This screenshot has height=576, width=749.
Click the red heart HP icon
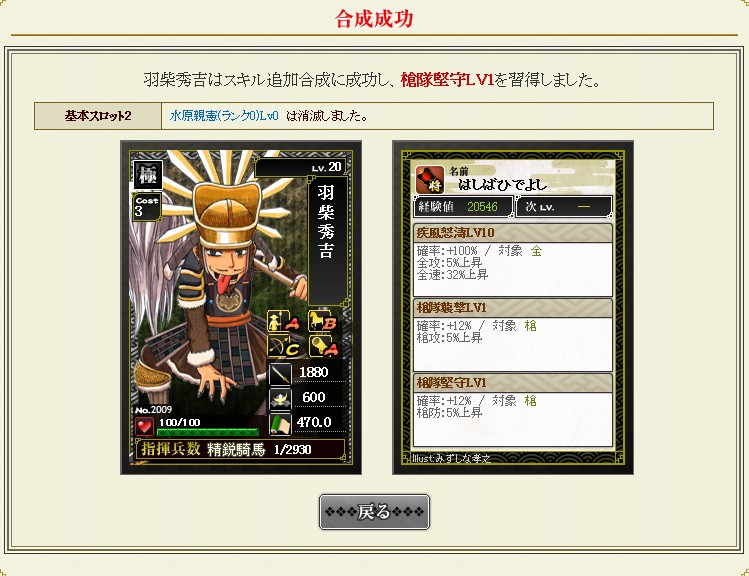point(144,426)
